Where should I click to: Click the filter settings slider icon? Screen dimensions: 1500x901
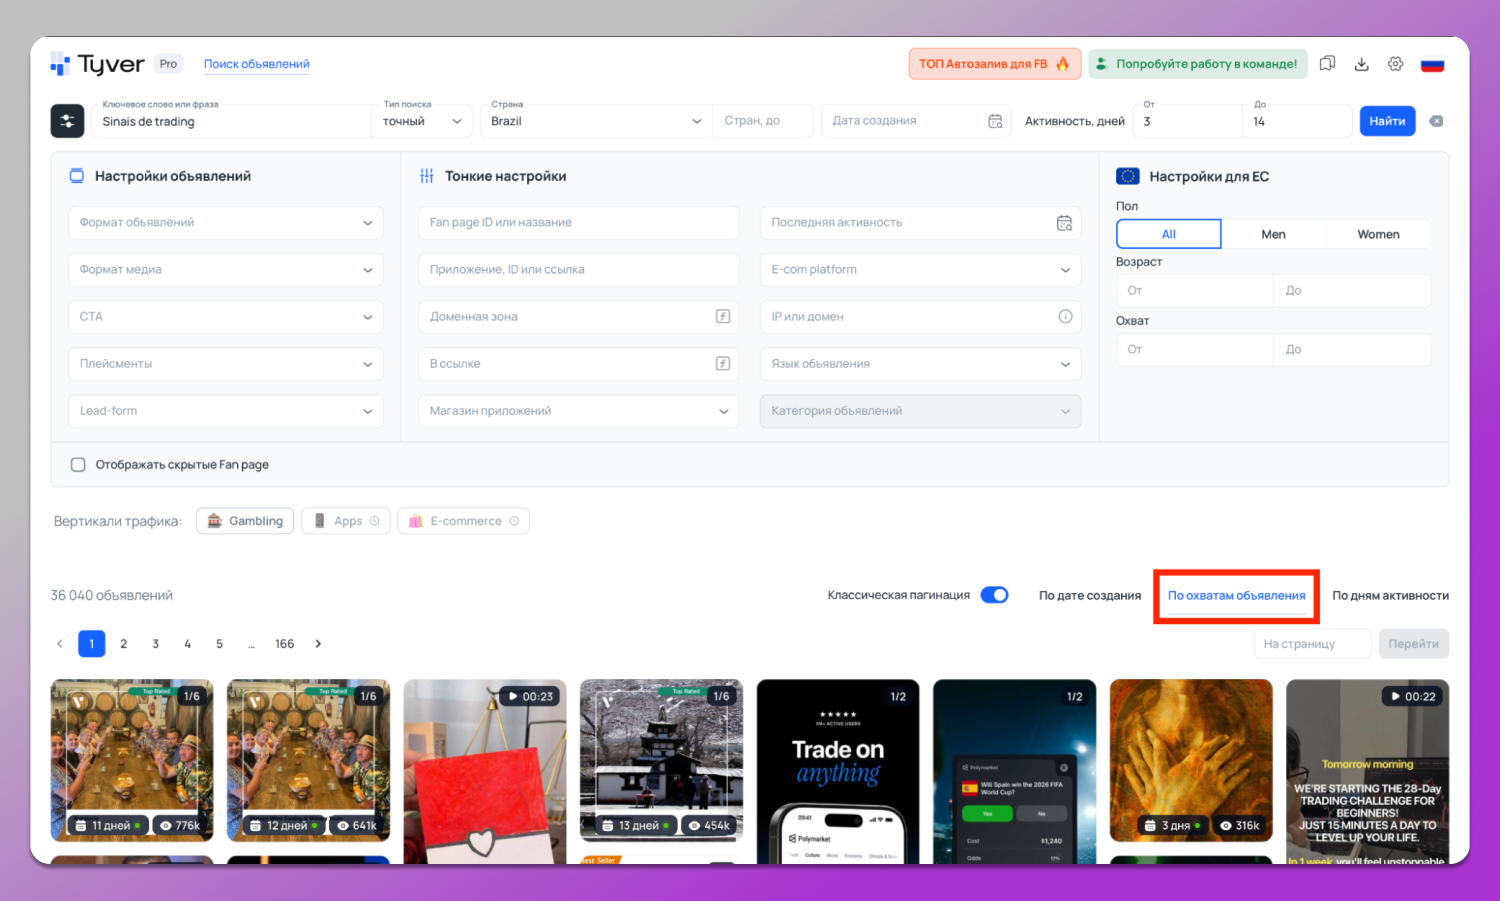[67, 121]
